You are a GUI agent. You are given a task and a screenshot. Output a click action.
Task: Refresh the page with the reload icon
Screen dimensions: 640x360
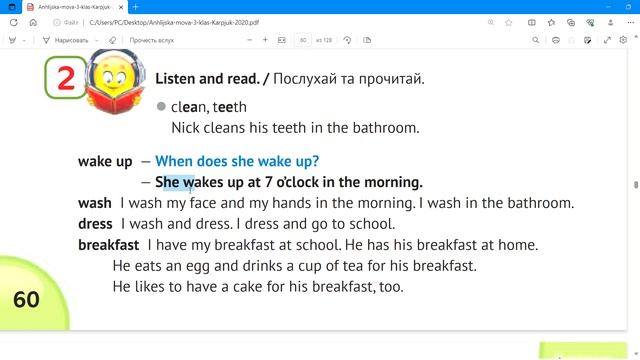click(13, 22)
